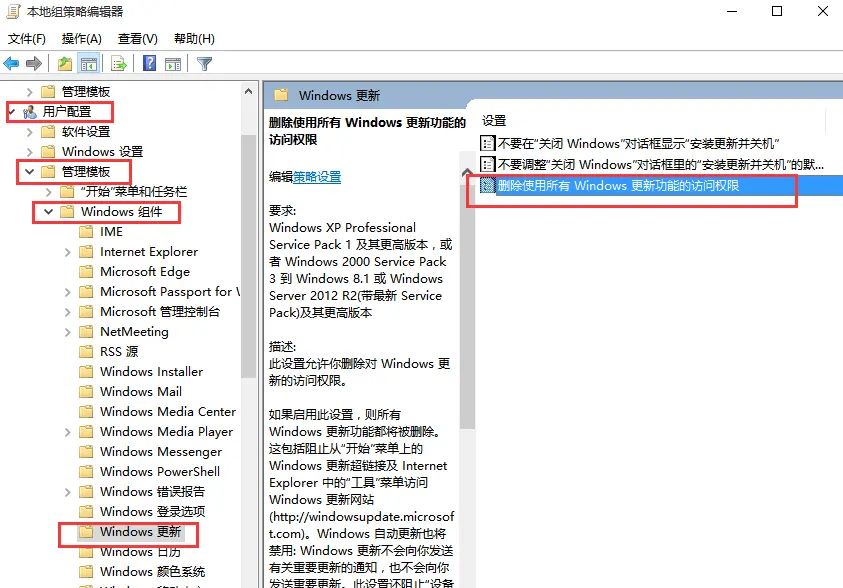Click the folder icon beside RSS 源
Image resolution: width=843 pixels, height=588 pixels.
(86, 352)
